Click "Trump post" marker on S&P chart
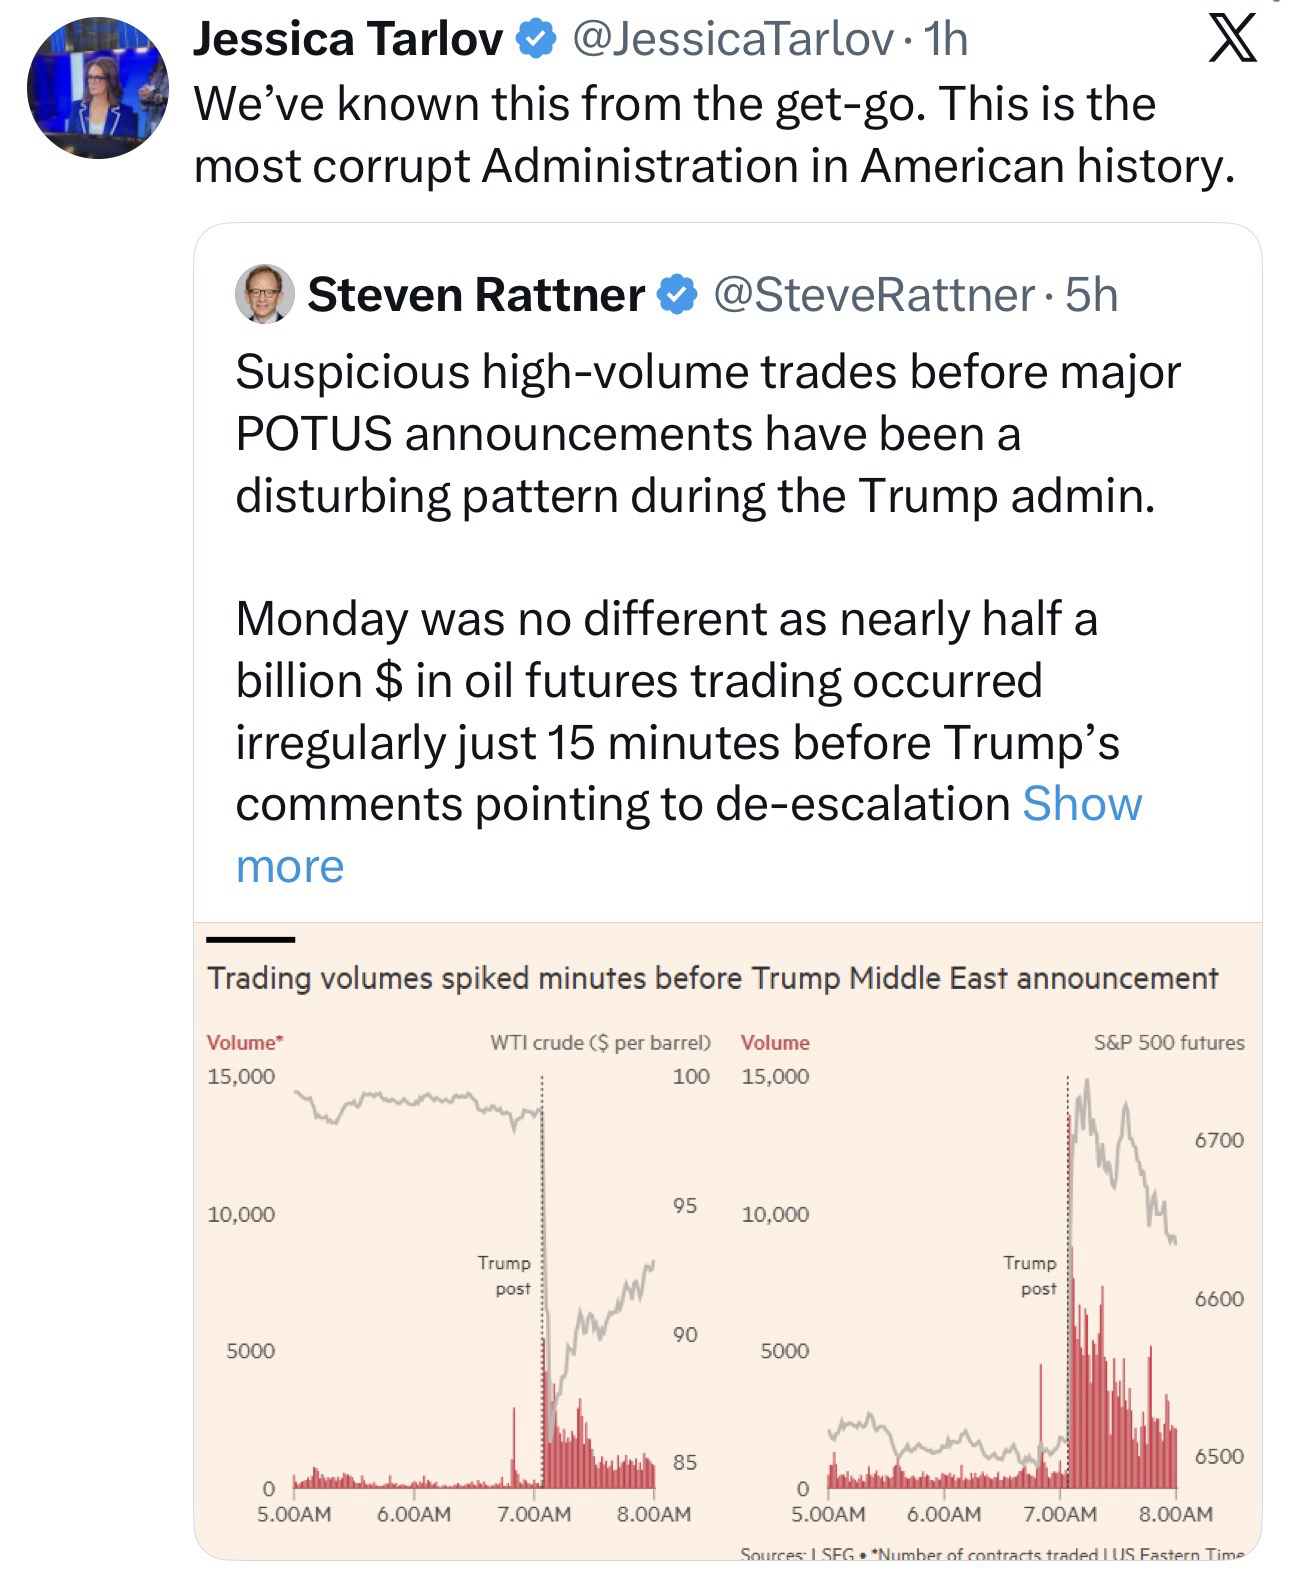1290x1585 pixels. pyautogui.click(x=1030, y=1276)
